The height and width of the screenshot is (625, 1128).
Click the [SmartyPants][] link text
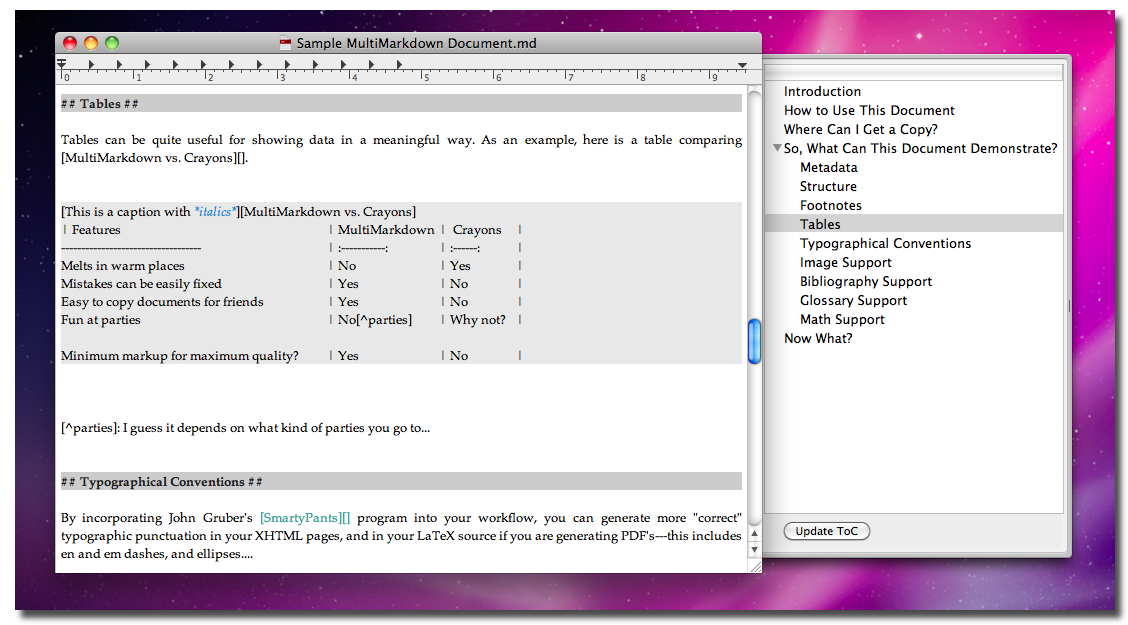[x=305, y=518]
